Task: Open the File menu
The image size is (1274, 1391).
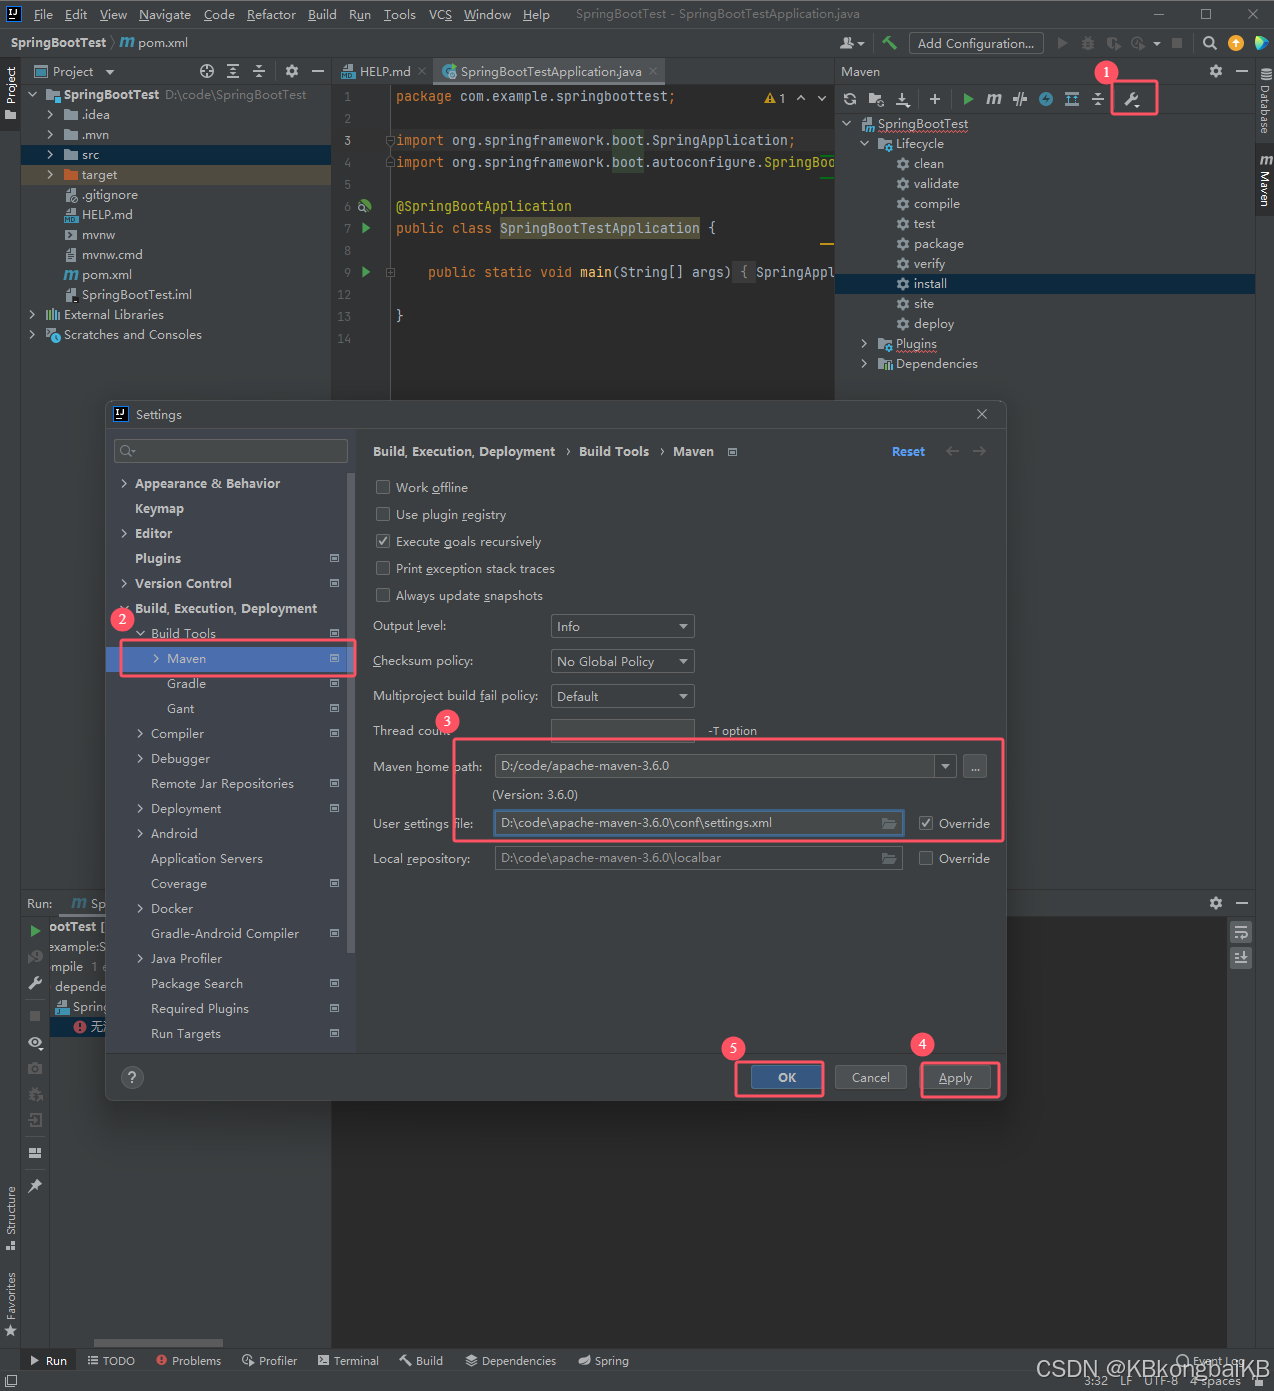Action: pyautogui.click(x=43, y=14)
